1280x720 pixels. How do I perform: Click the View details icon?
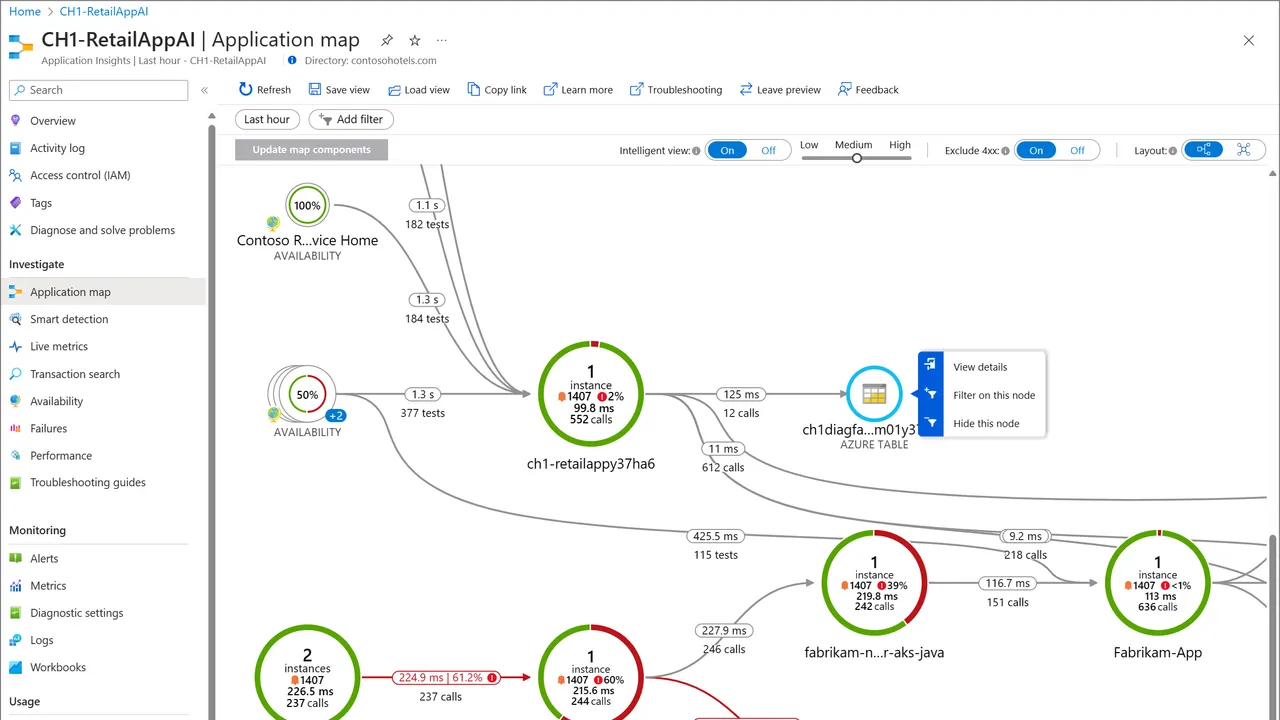point(930,366)
